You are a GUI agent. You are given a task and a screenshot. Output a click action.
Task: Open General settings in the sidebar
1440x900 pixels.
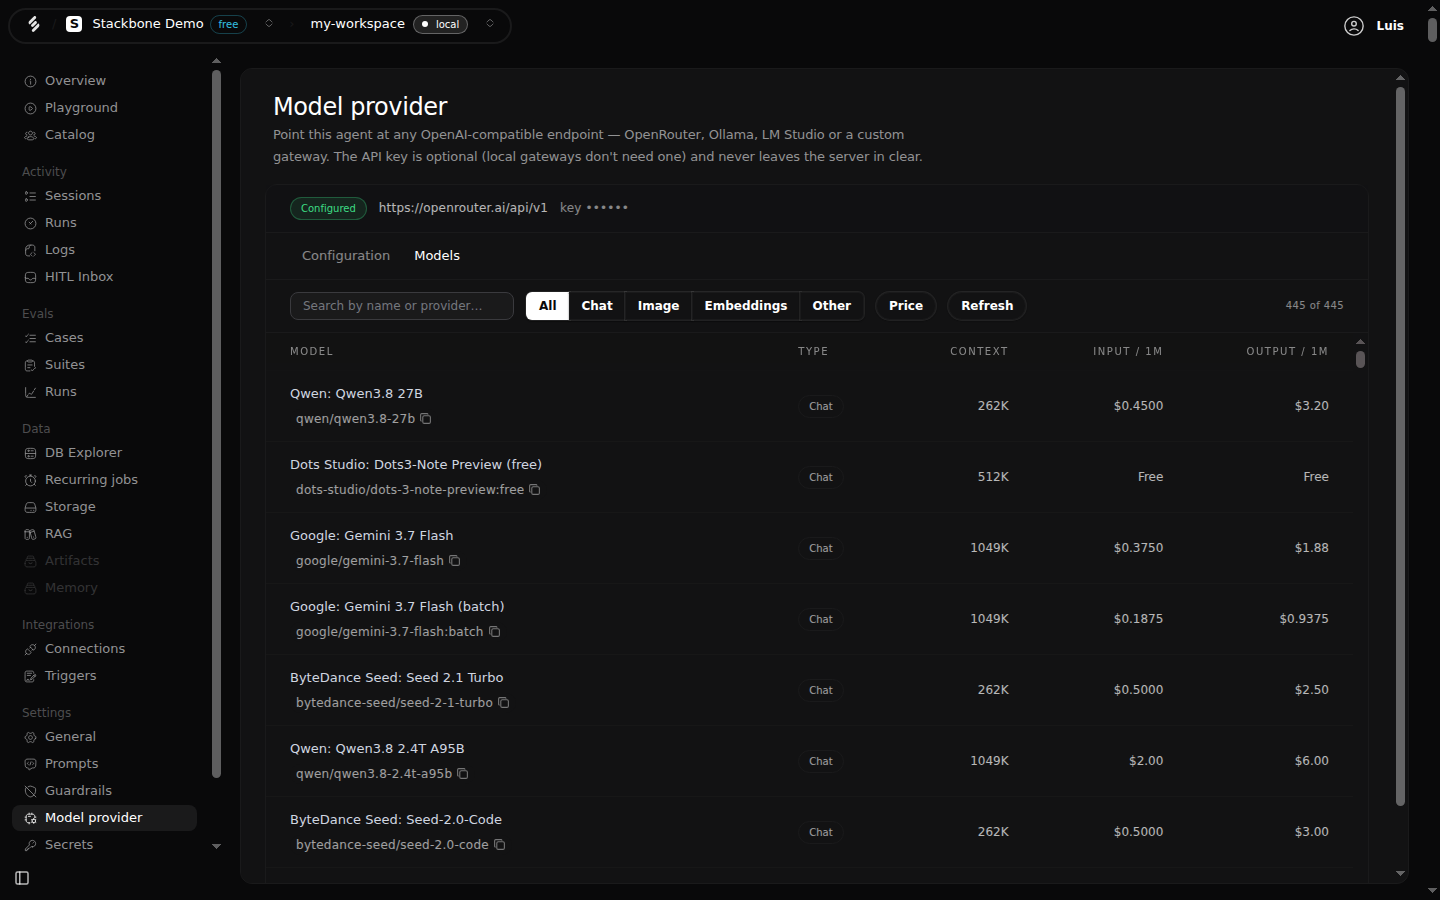[104, 737]
